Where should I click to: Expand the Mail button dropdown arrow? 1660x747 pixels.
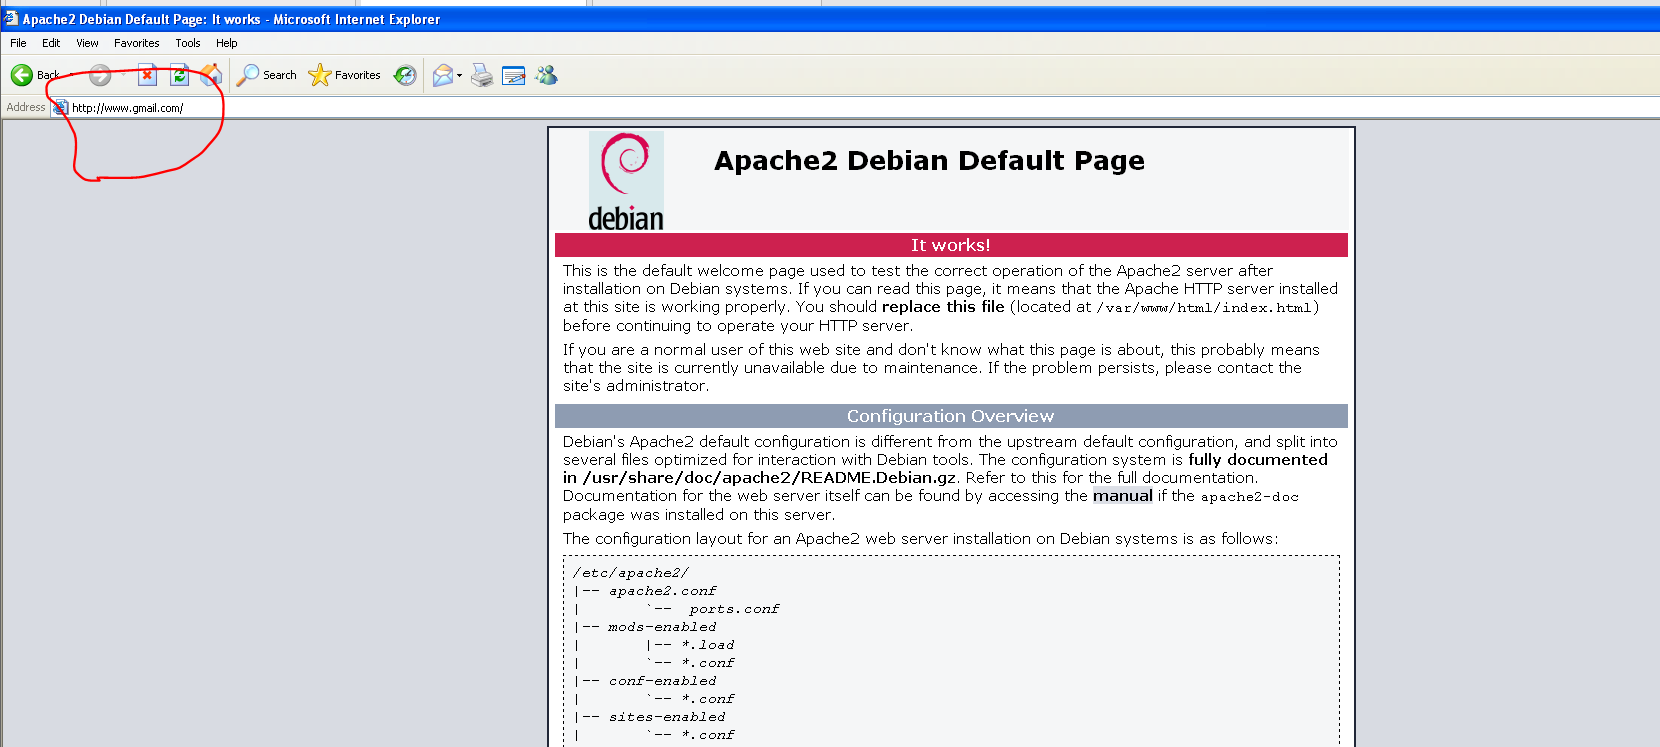pyautogui.click(x=459, y=75)
